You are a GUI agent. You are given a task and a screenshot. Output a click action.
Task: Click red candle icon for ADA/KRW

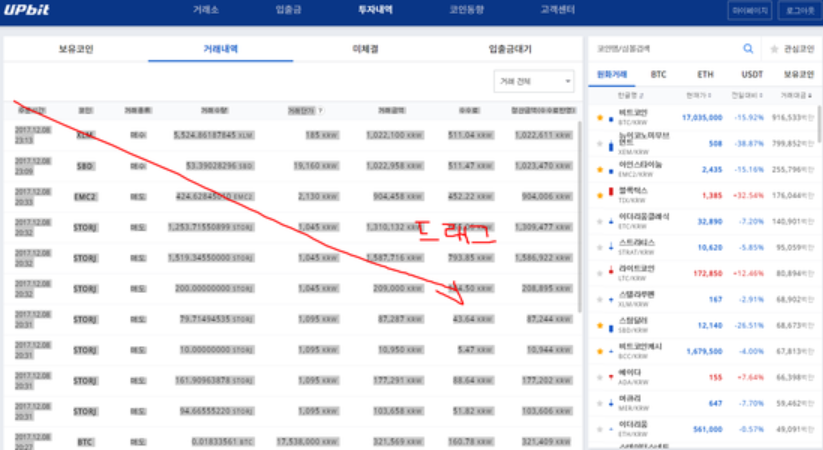610,376
